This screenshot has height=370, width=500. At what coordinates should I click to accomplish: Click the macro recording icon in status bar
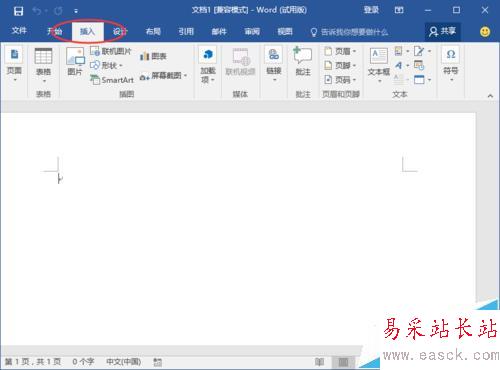(x=158, y=362)
